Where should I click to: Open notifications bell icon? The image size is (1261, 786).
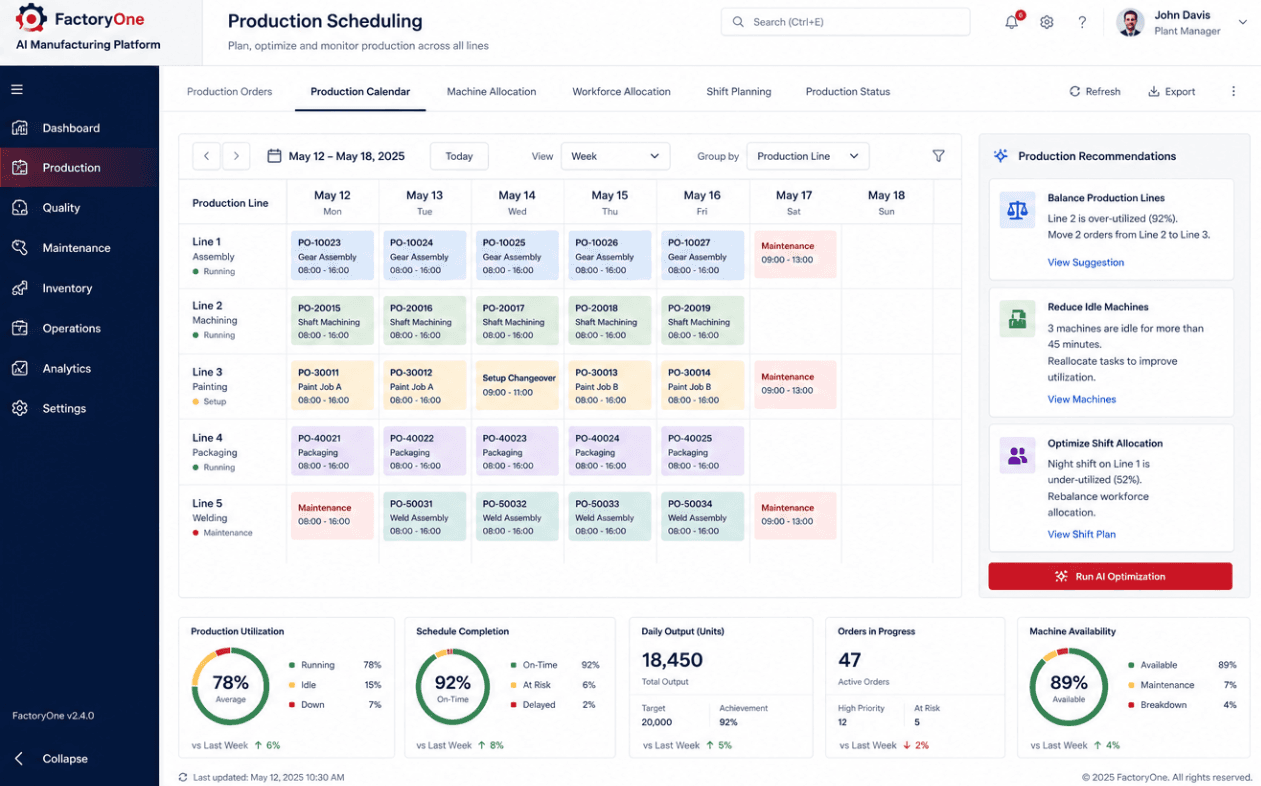pyautogui.click(x=1012, y=22)
